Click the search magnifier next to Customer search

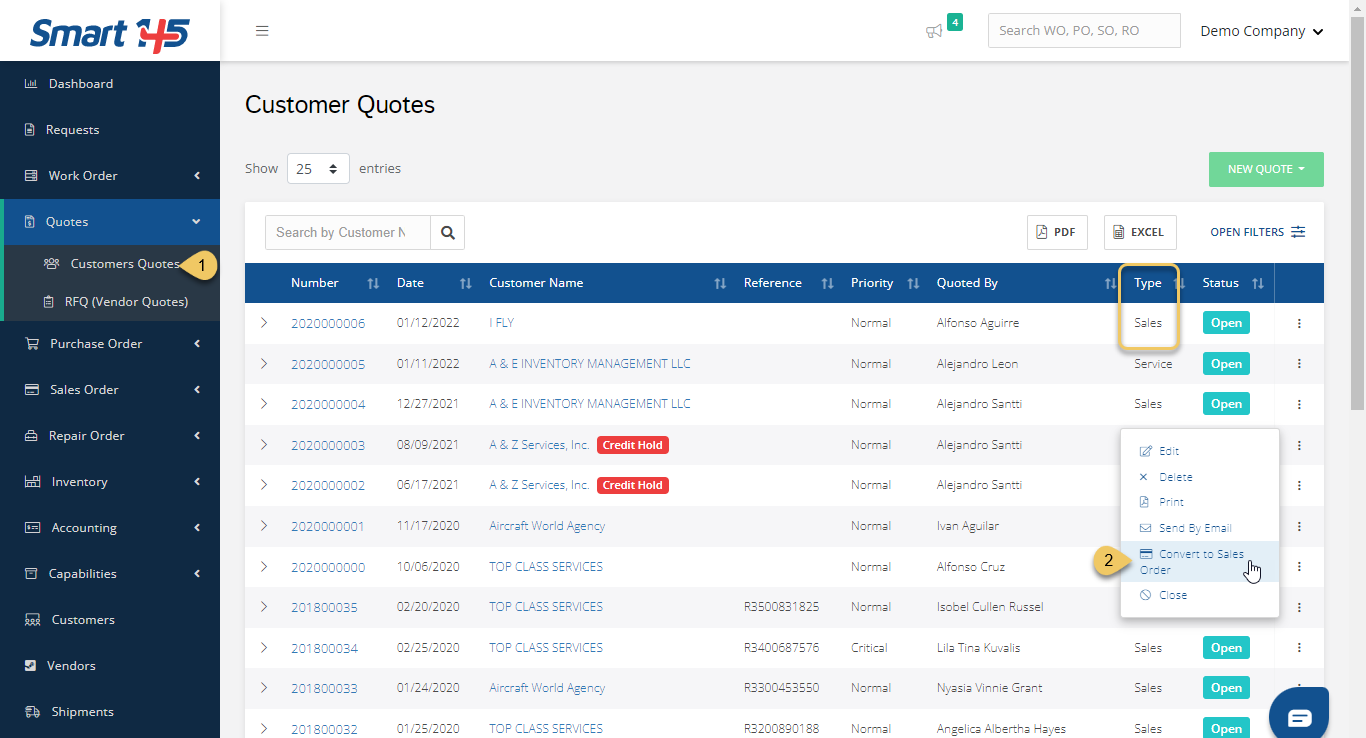click(447, 232)
